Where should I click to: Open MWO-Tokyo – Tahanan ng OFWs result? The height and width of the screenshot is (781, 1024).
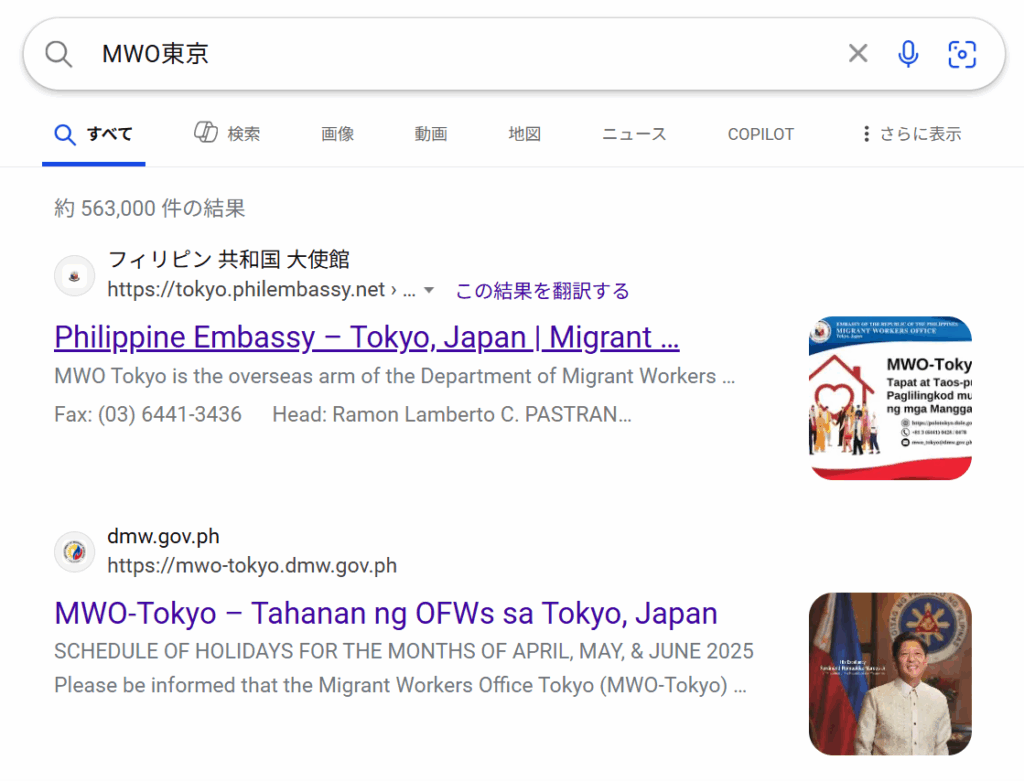(386, 614)
